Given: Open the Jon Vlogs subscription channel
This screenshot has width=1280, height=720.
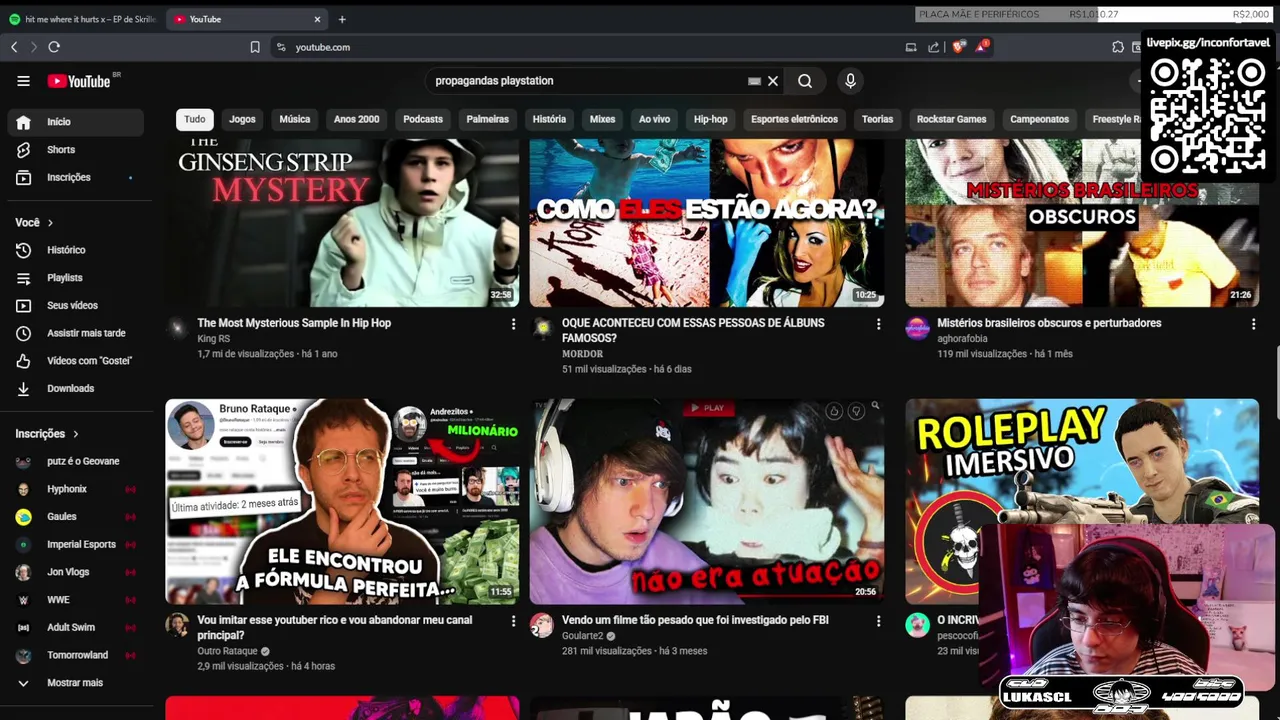Looking at the screenshot, I should (x=75, y=572).
